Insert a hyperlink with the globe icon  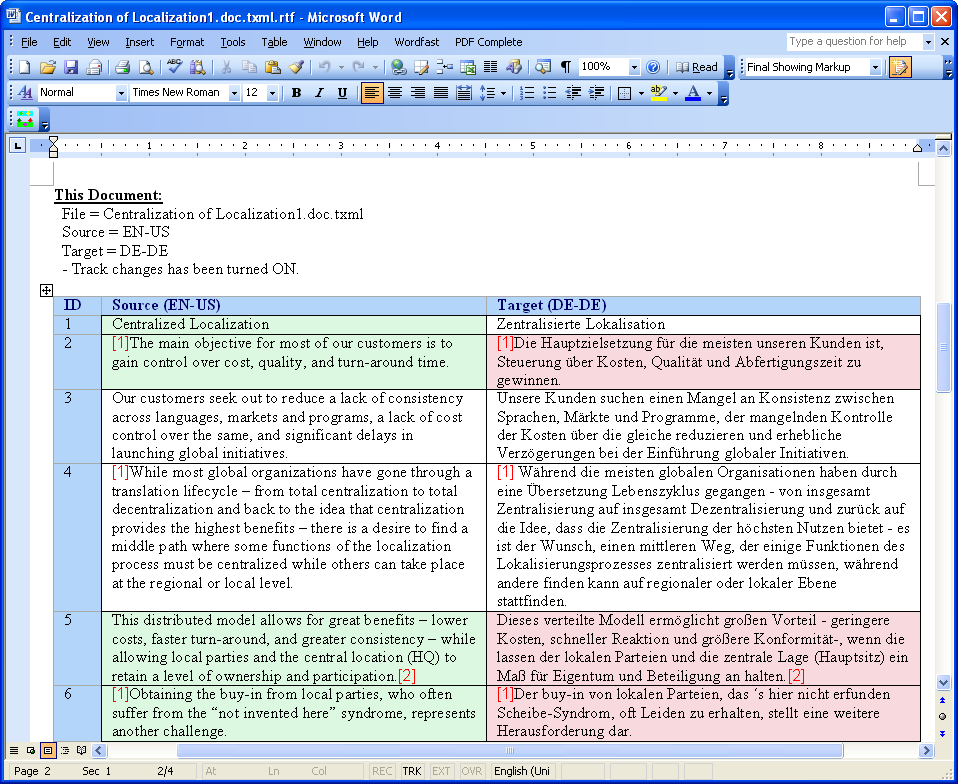398,67
